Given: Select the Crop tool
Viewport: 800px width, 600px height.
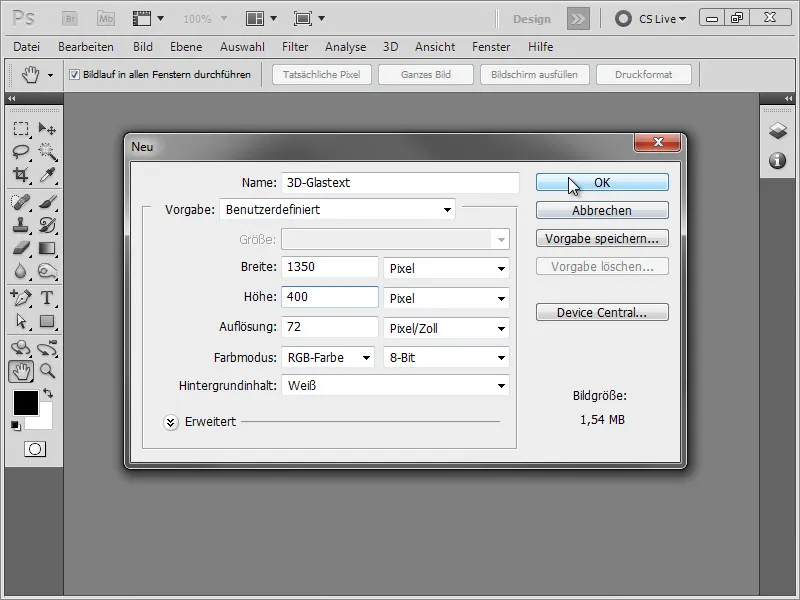Looking at the screenshot, I should click(21, 174).
